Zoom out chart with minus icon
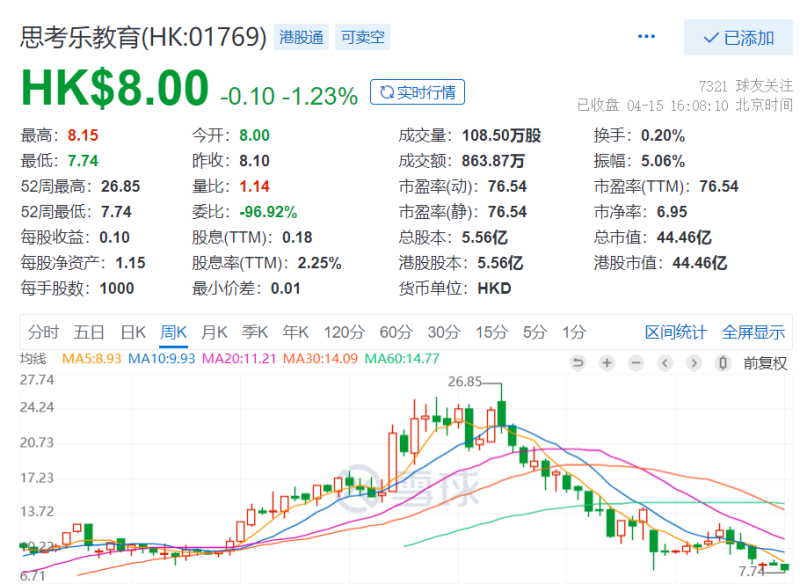Image resolution: width=800 pixels, height=584 pixels. (x=636, y=363)
